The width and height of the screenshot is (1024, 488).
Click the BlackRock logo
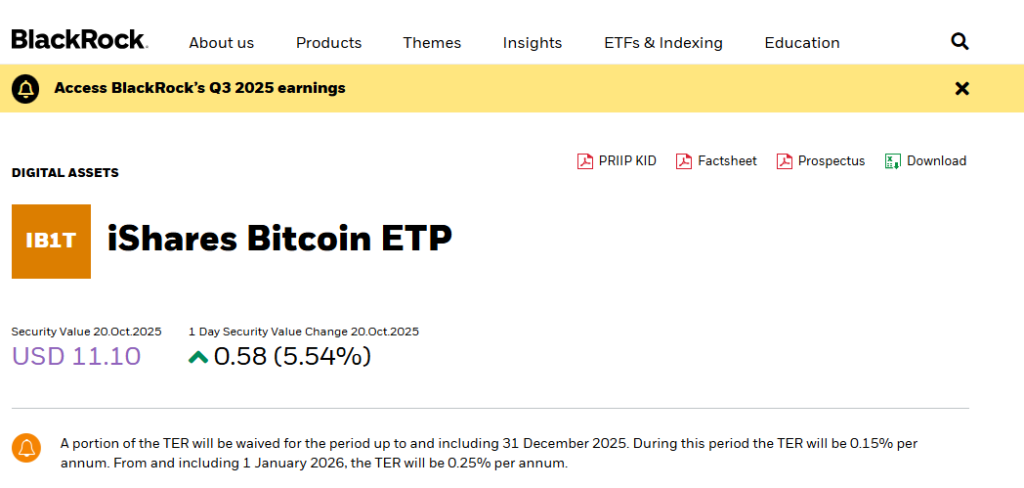79,40
